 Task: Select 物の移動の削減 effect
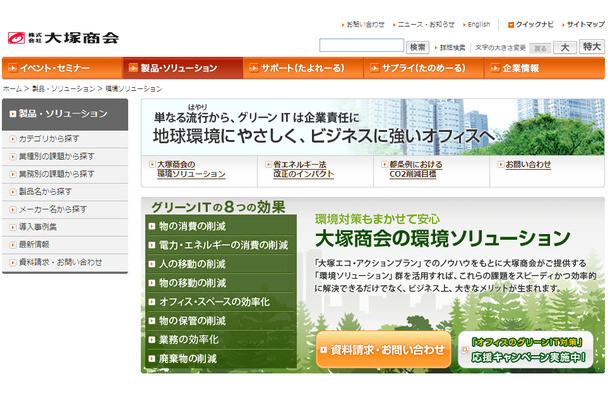[x=221, y=283]
